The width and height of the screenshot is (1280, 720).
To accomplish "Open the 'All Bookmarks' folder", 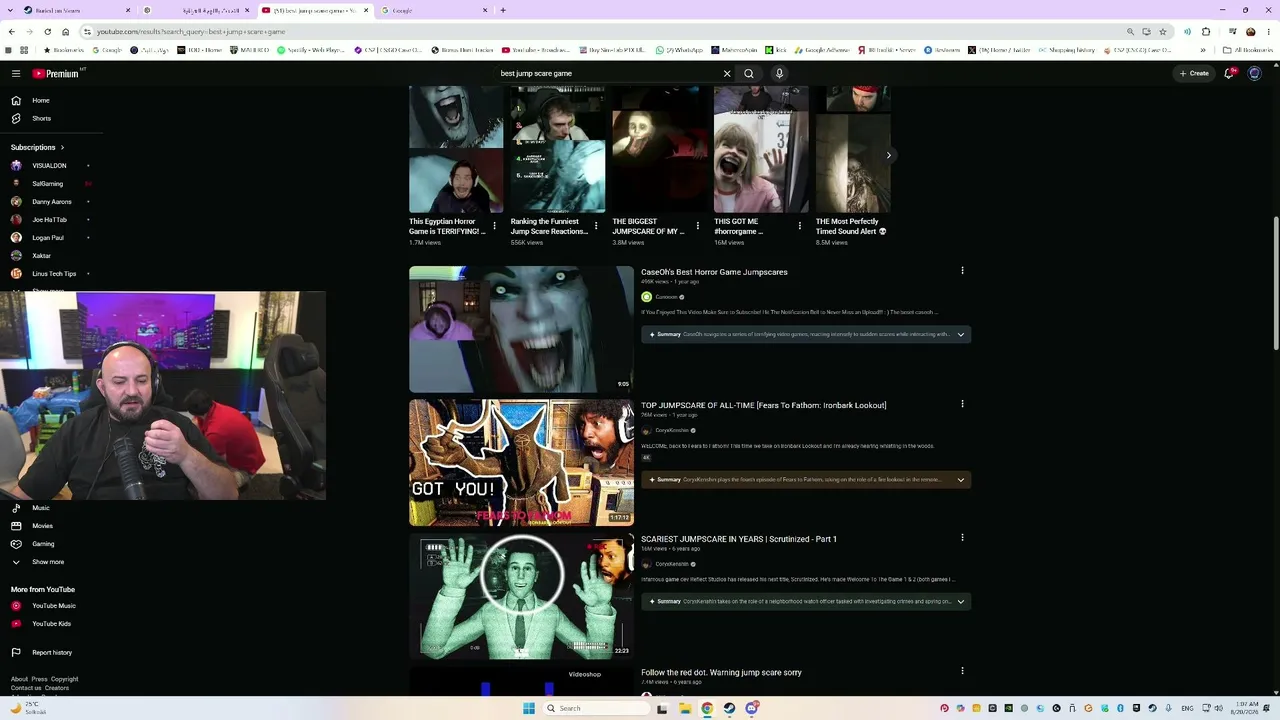I will [1249, 50].
